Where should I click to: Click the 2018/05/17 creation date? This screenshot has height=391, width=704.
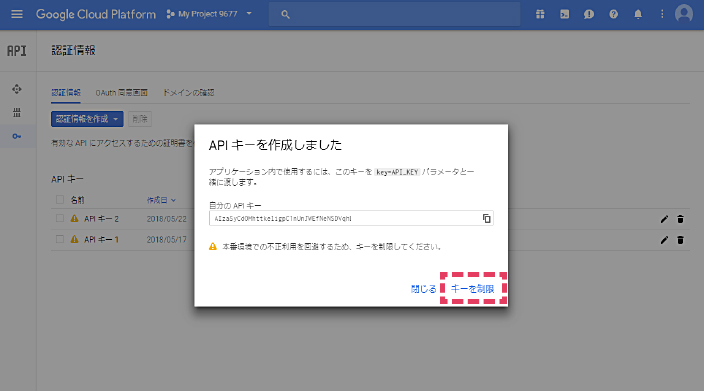(167, 240)
